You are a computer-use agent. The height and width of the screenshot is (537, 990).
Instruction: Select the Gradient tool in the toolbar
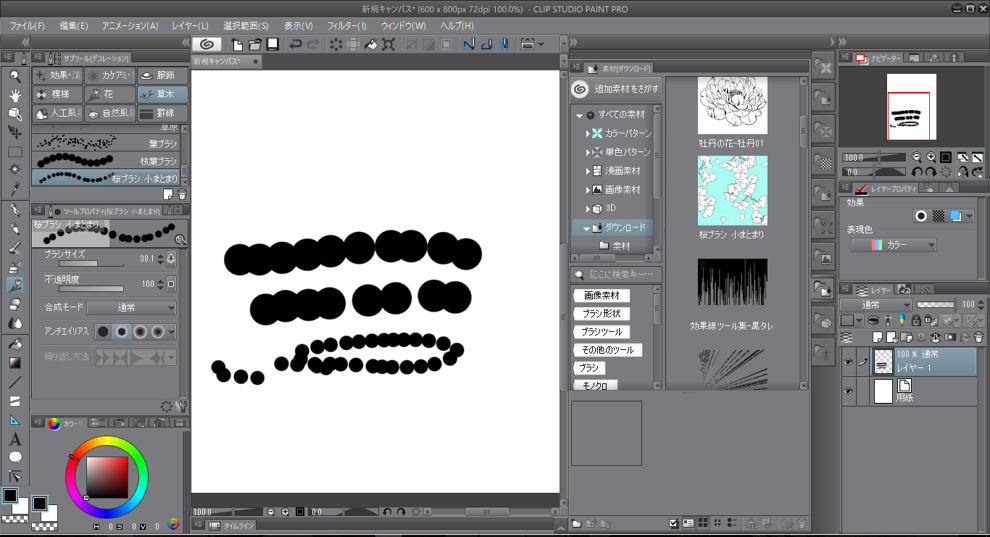tap(15, 363)
